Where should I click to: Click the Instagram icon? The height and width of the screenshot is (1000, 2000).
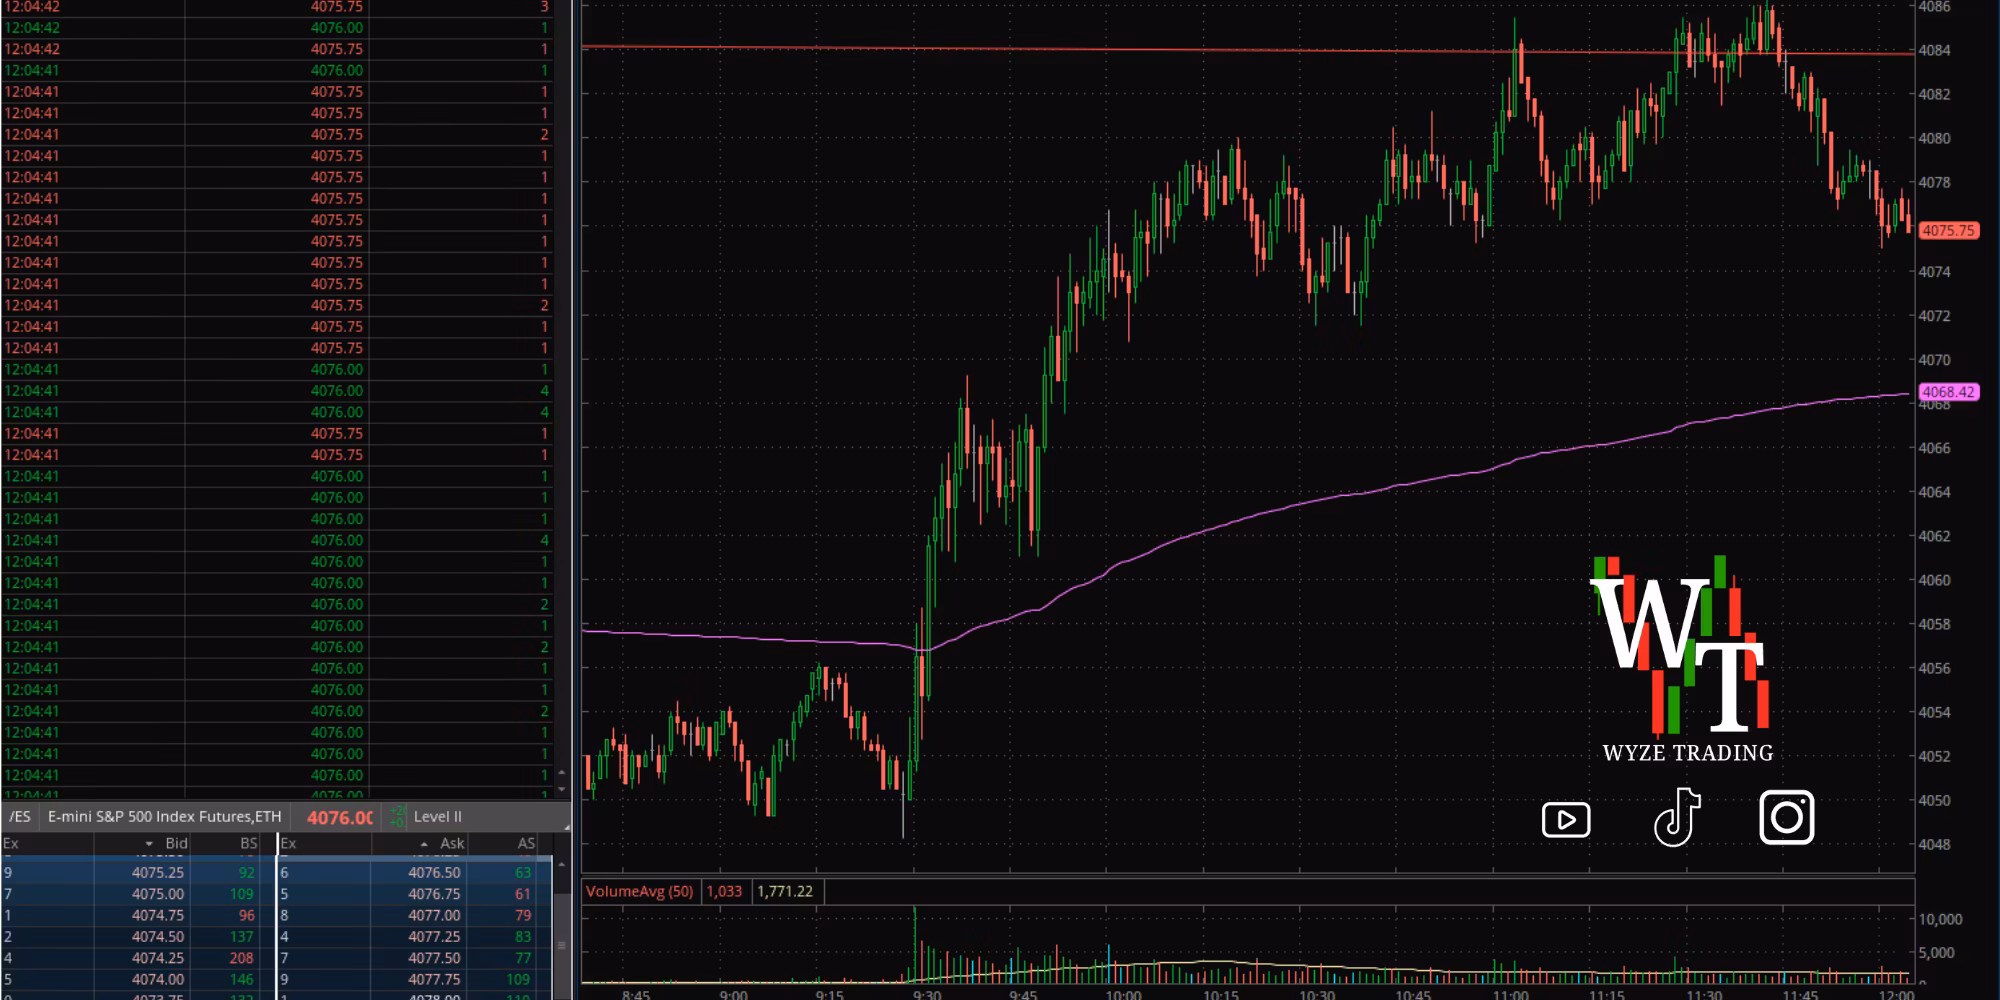1786,817
